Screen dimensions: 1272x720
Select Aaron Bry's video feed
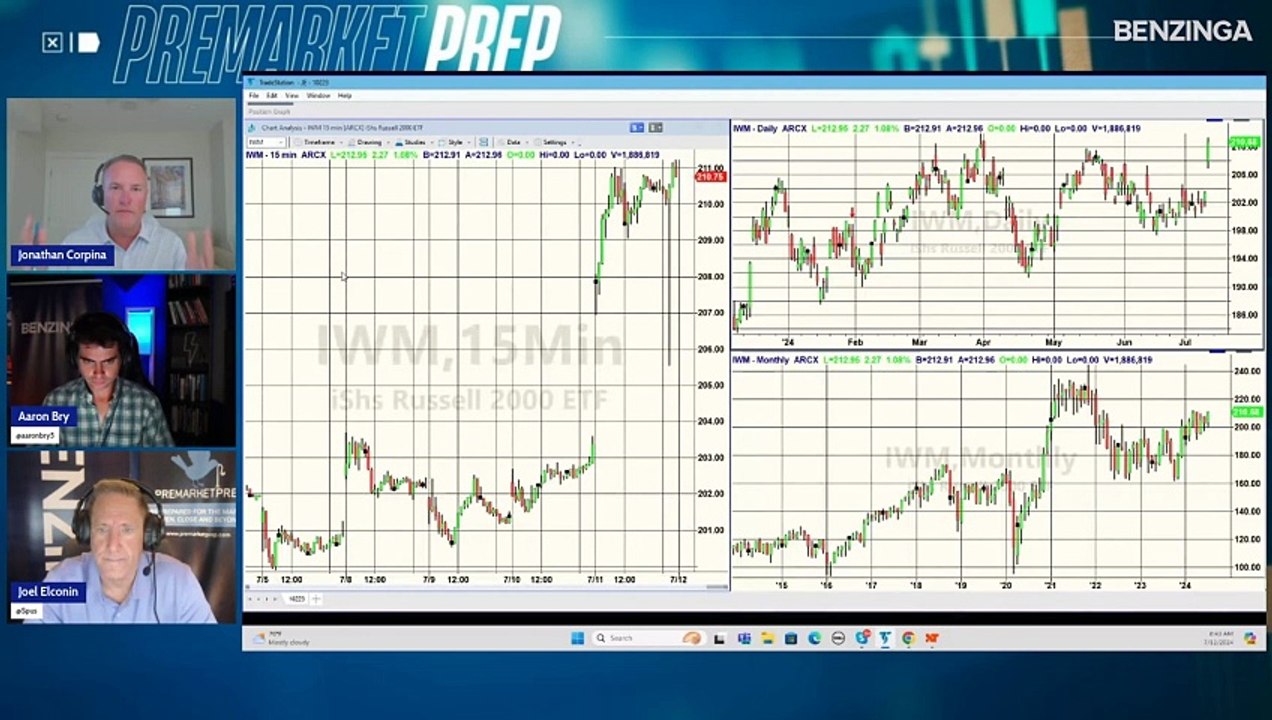click(122, 360)
